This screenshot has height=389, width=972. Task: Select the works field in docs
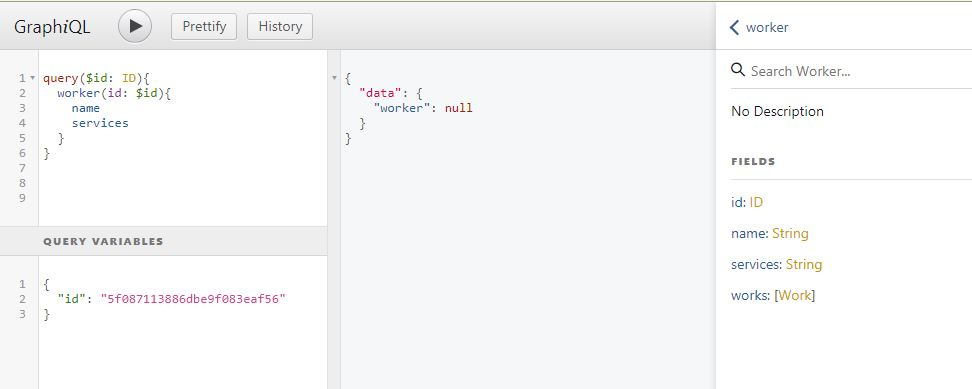pos(749,295)
